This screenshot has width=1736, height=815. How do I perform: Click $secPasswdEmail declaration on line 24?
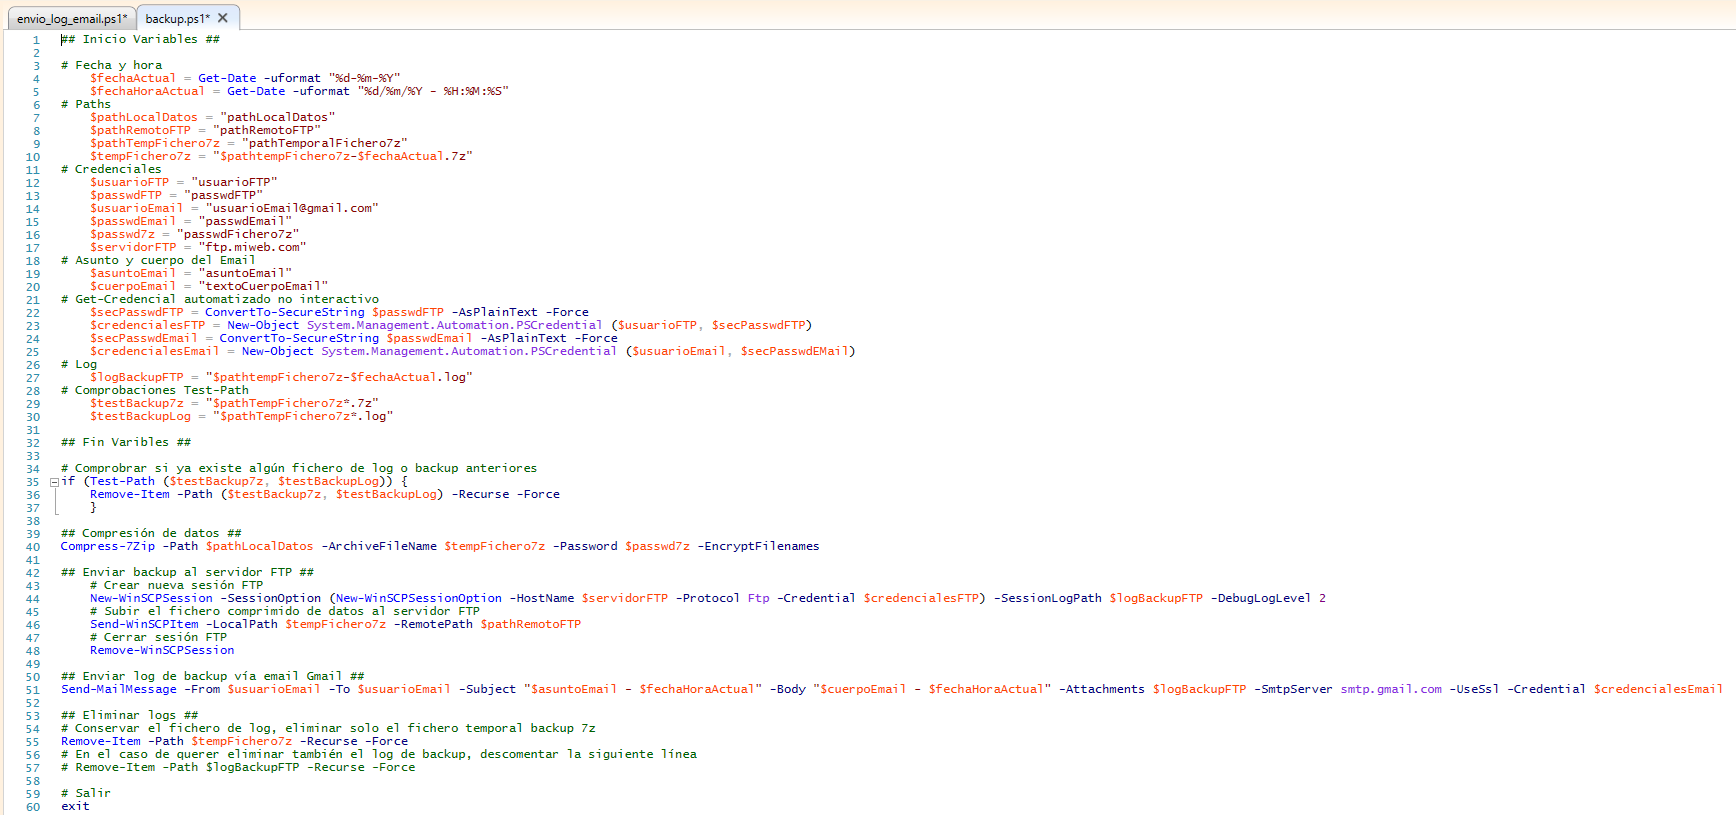(x=144, y=339)
